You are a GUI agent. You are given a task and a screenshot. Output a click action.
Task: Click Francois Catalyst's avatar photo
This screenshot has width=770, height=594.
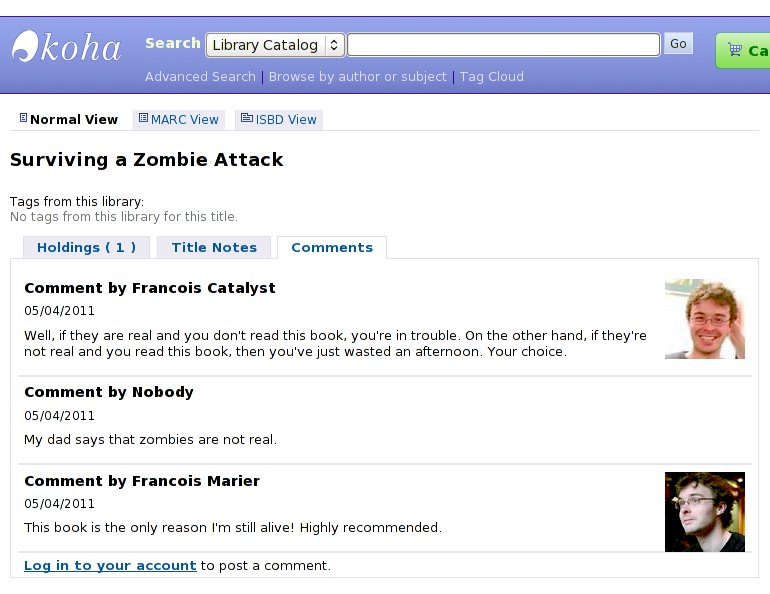click(704, 319)
